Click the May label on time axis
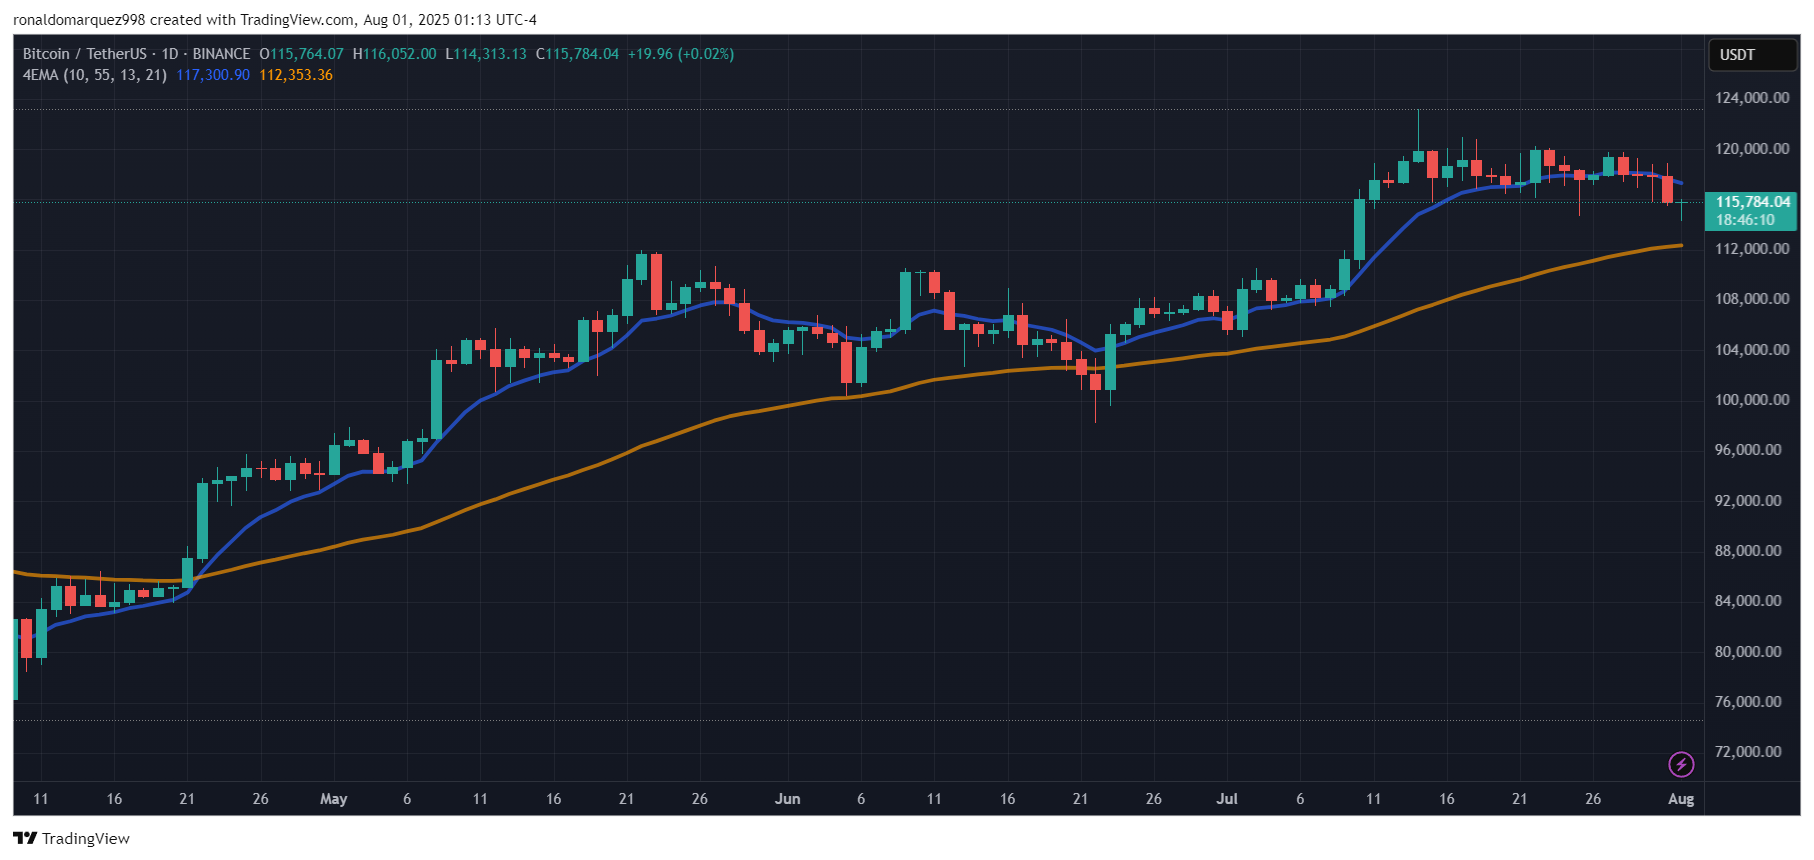This screenshot has height=860, width=1814. [333, 799]
